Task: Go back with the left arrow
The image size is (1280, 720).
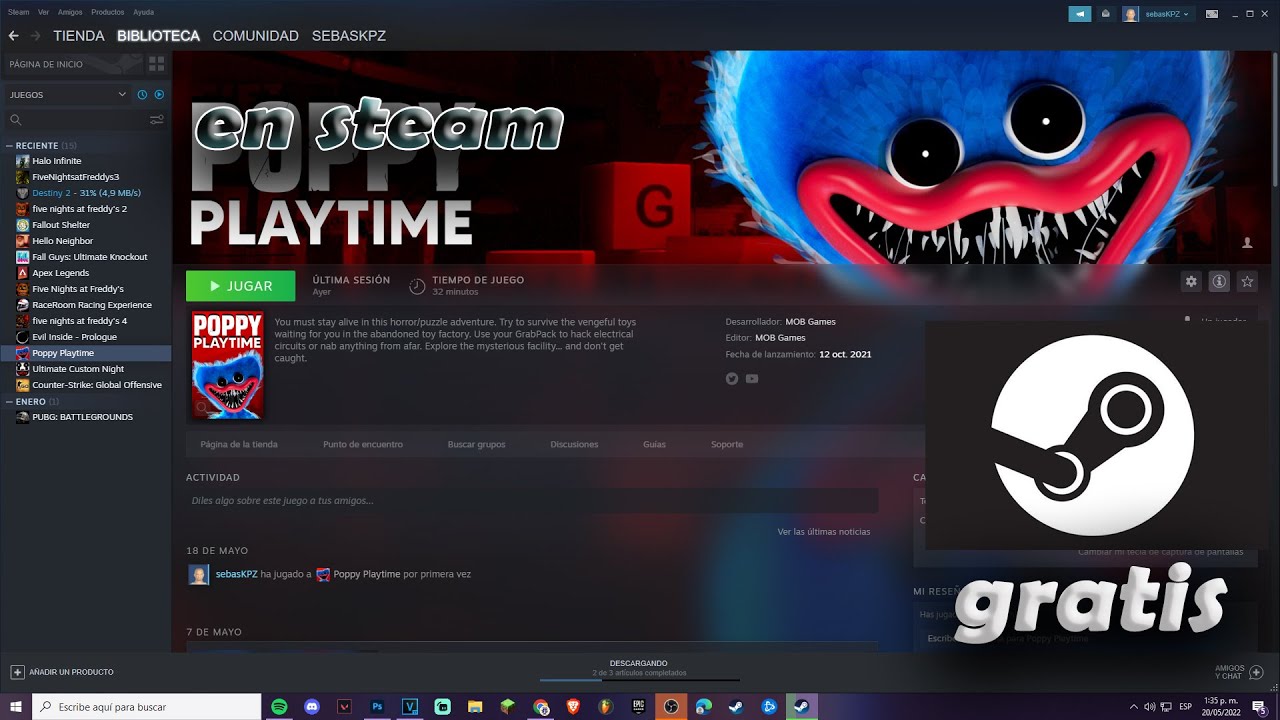Action: [x=14, y=36]
